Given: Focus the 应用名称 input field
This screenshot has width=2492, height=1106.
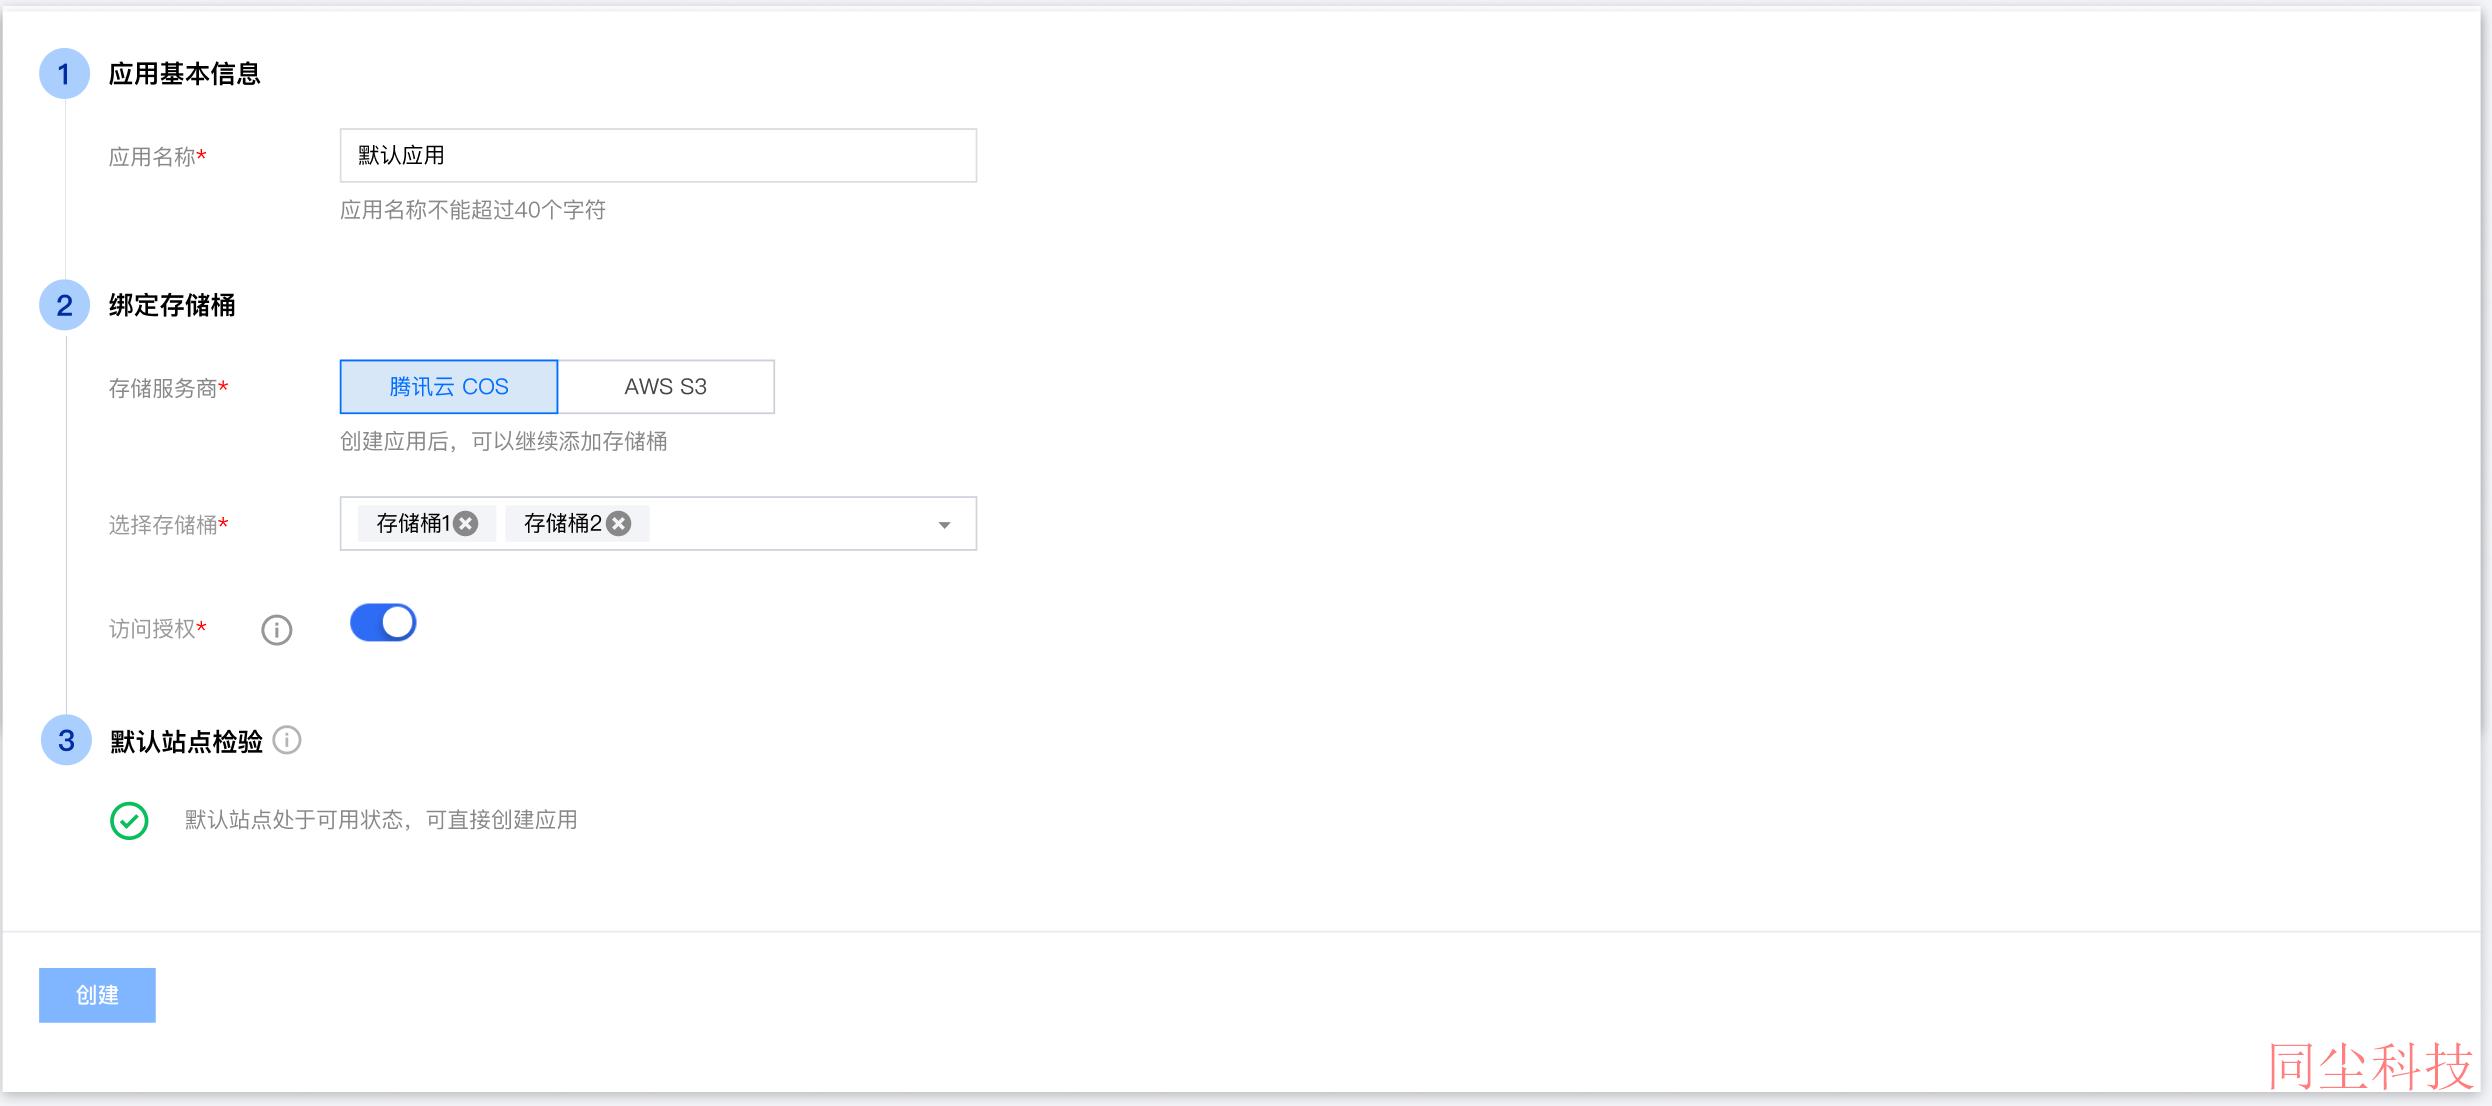Looking at the screenshot, I should [658, 155].
